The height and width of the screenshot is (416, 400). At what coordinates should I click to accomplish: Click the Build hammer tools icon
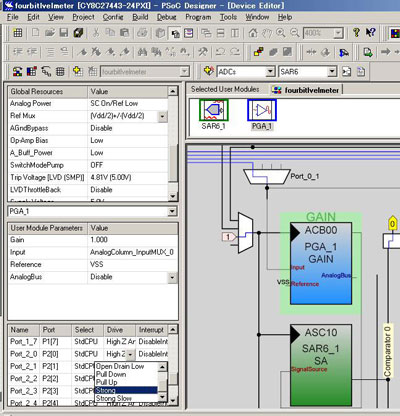click(203, 52)
